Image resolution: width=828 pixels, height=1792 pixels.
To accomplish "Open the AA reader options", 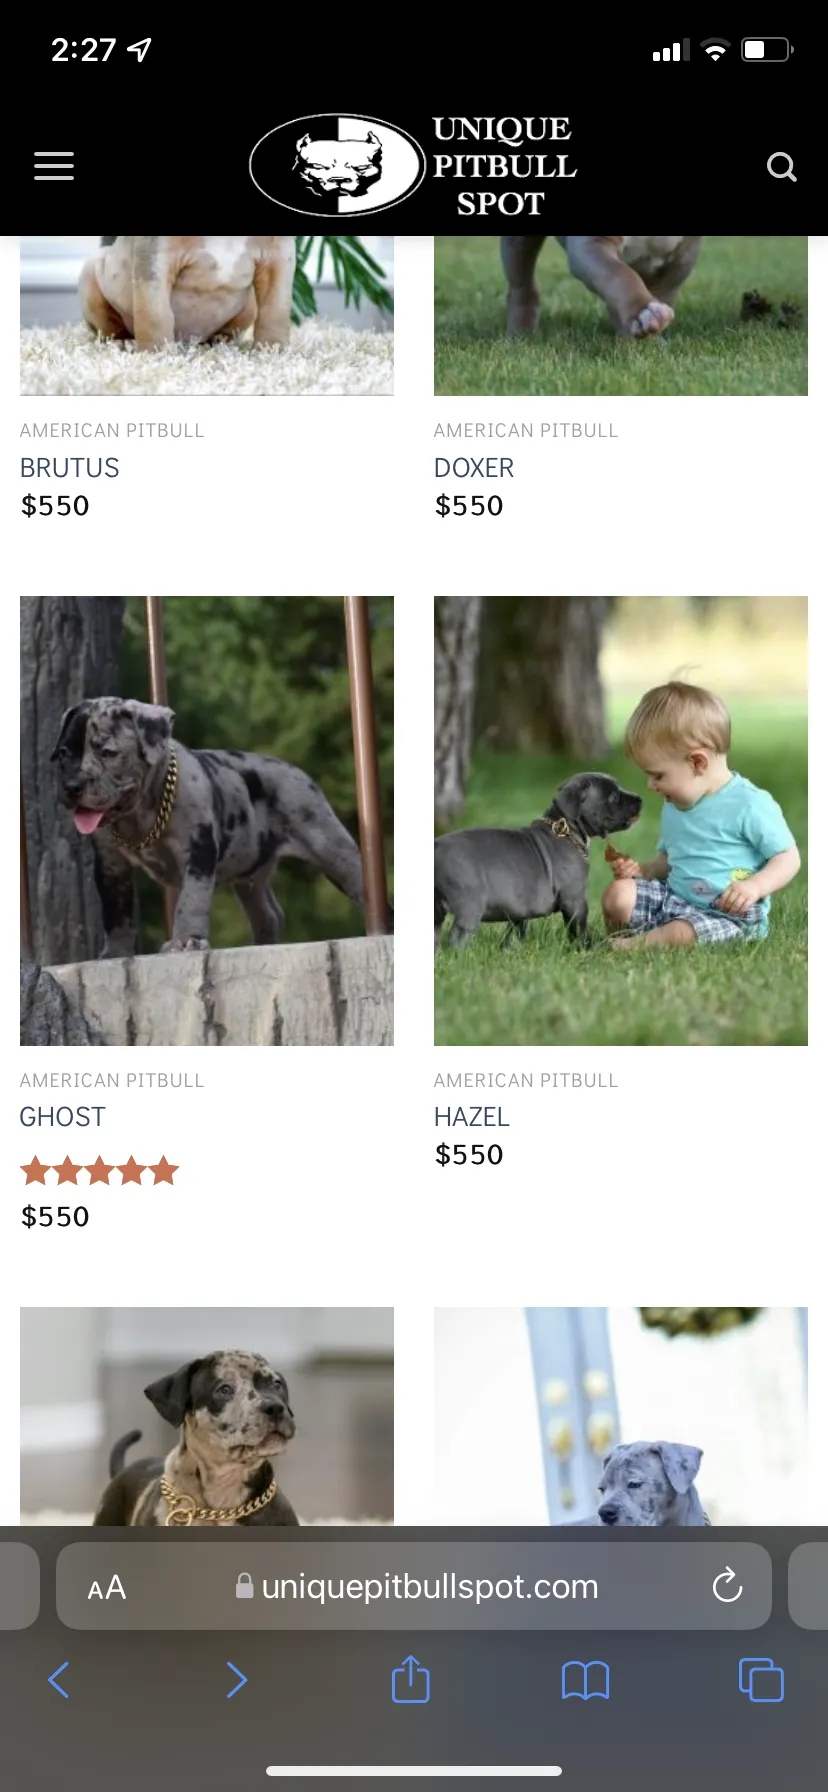I will [107, 1587].
